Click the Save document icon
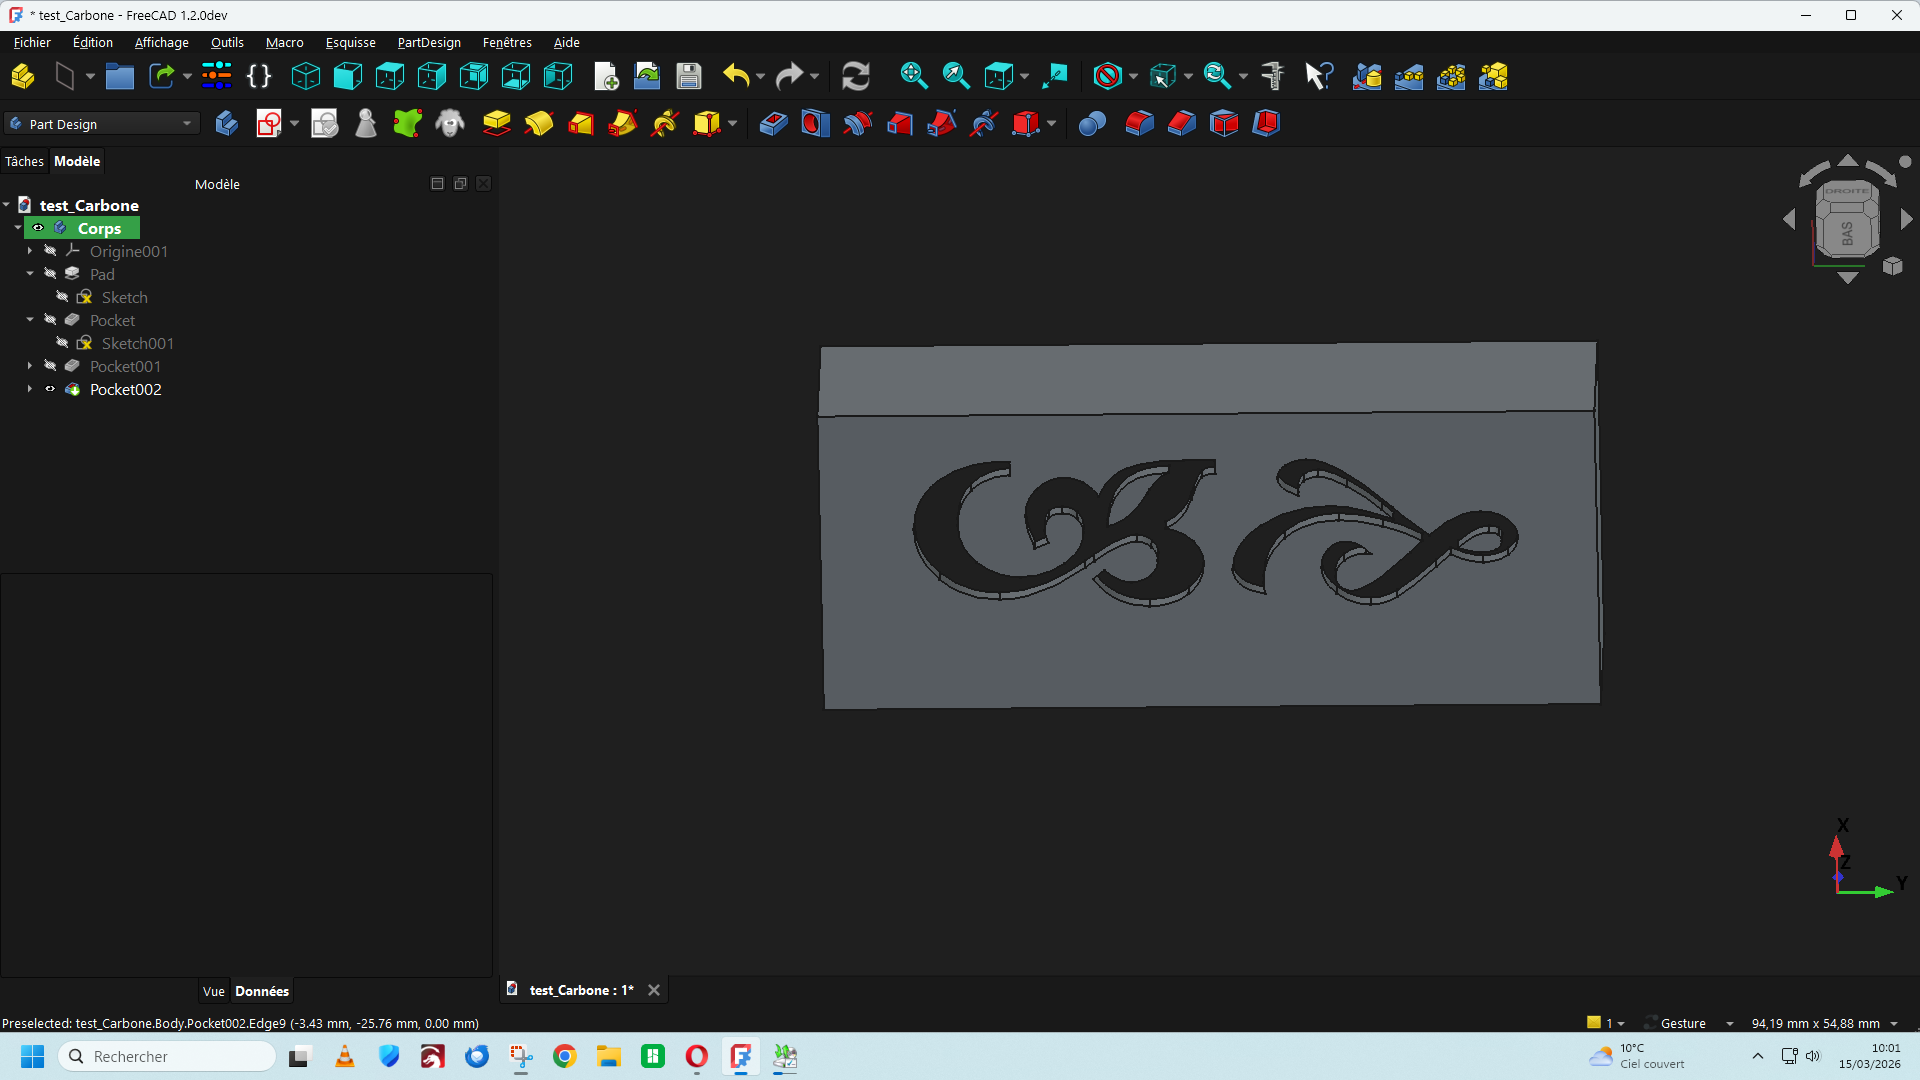This screenshot has height=1080, width=1920. click(689, 76)
